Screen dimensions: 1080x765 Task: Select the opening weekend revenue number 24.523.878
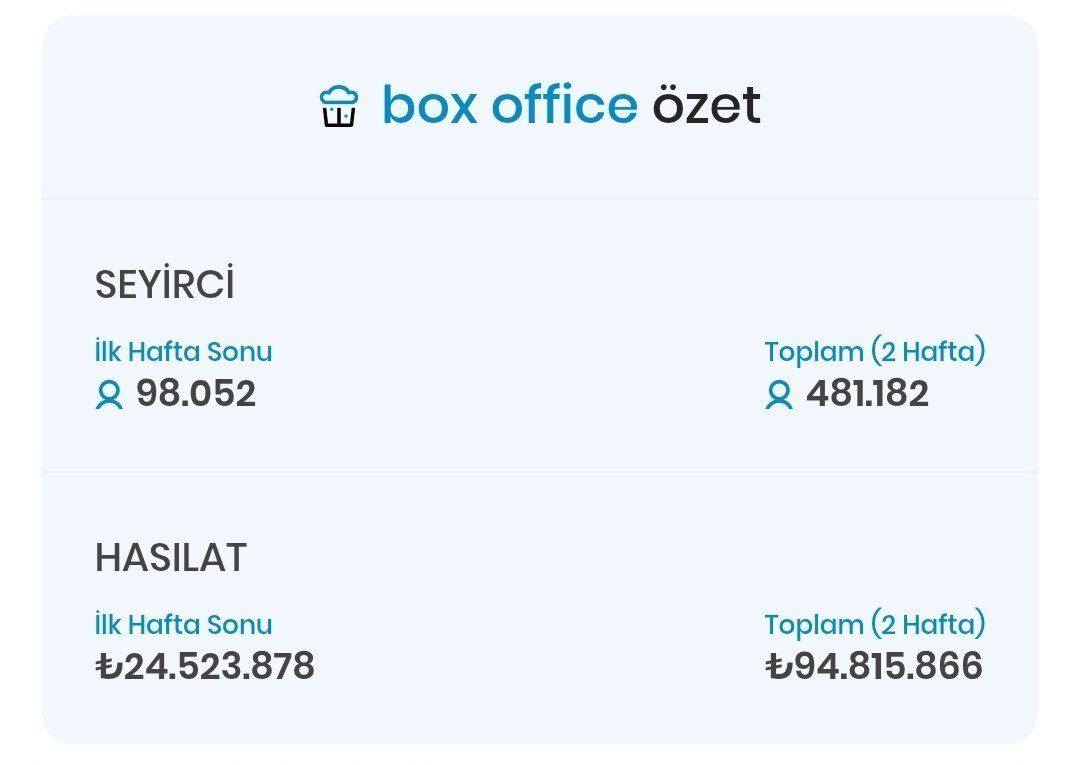(218, 666)
